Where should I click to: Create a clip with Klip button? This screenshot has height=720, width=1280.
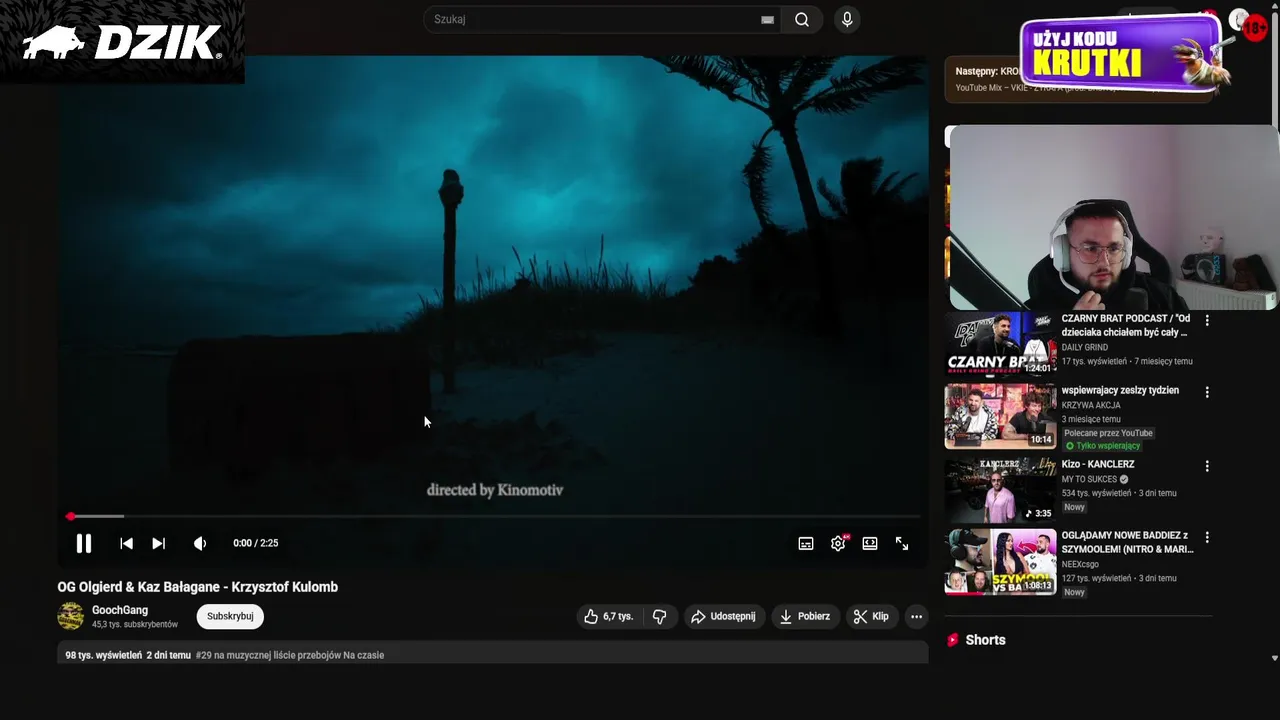871,616
